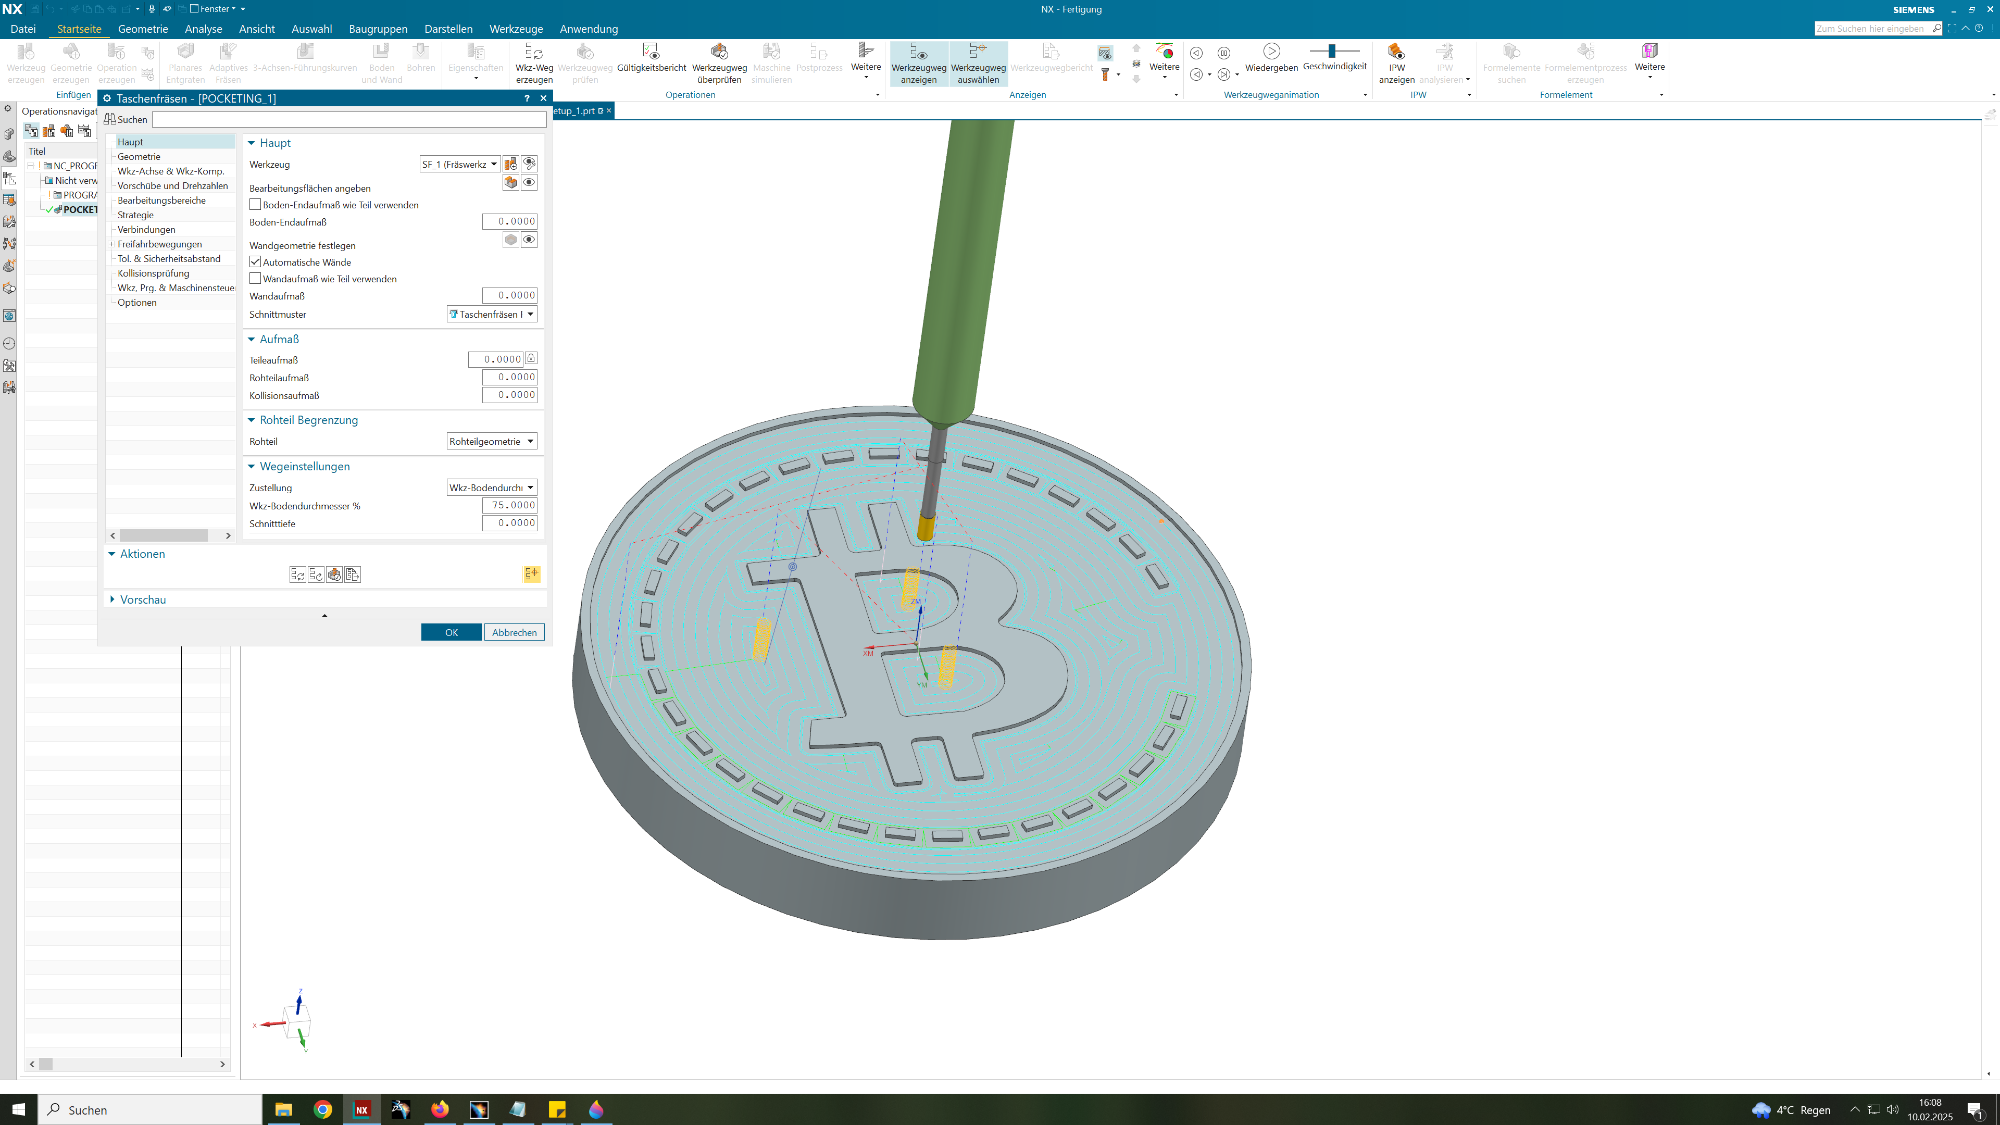Open the dialog help question mark
2000x1125 pixels.
click(527, 98)
